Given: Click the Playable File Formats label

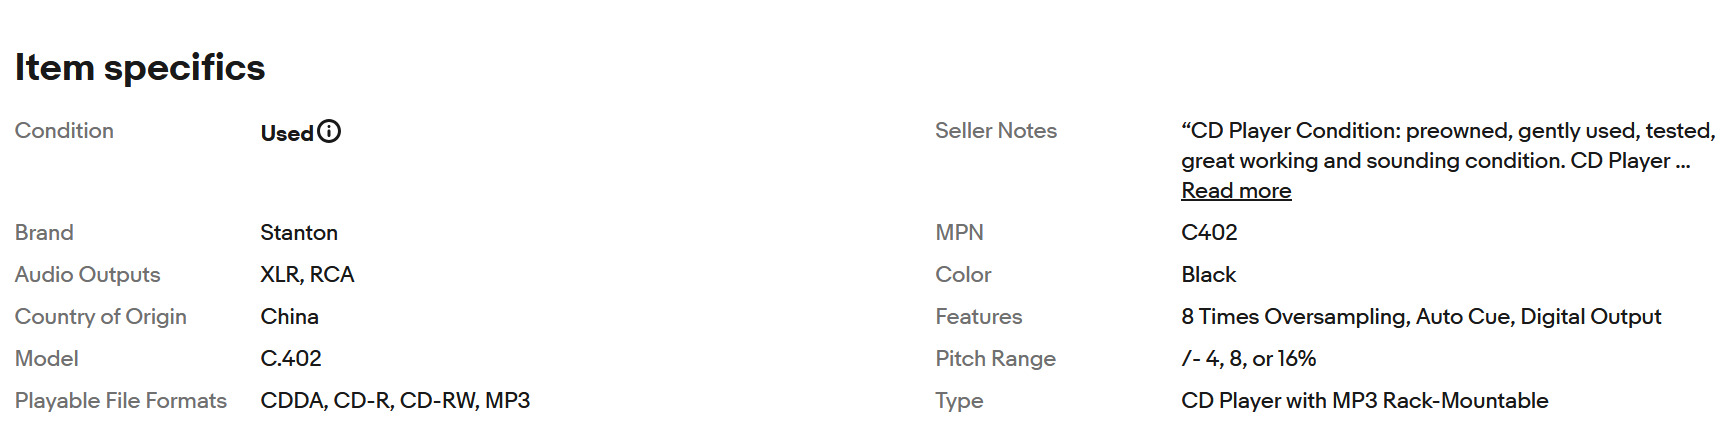Looking at the screenshot, I should [121, 401].
